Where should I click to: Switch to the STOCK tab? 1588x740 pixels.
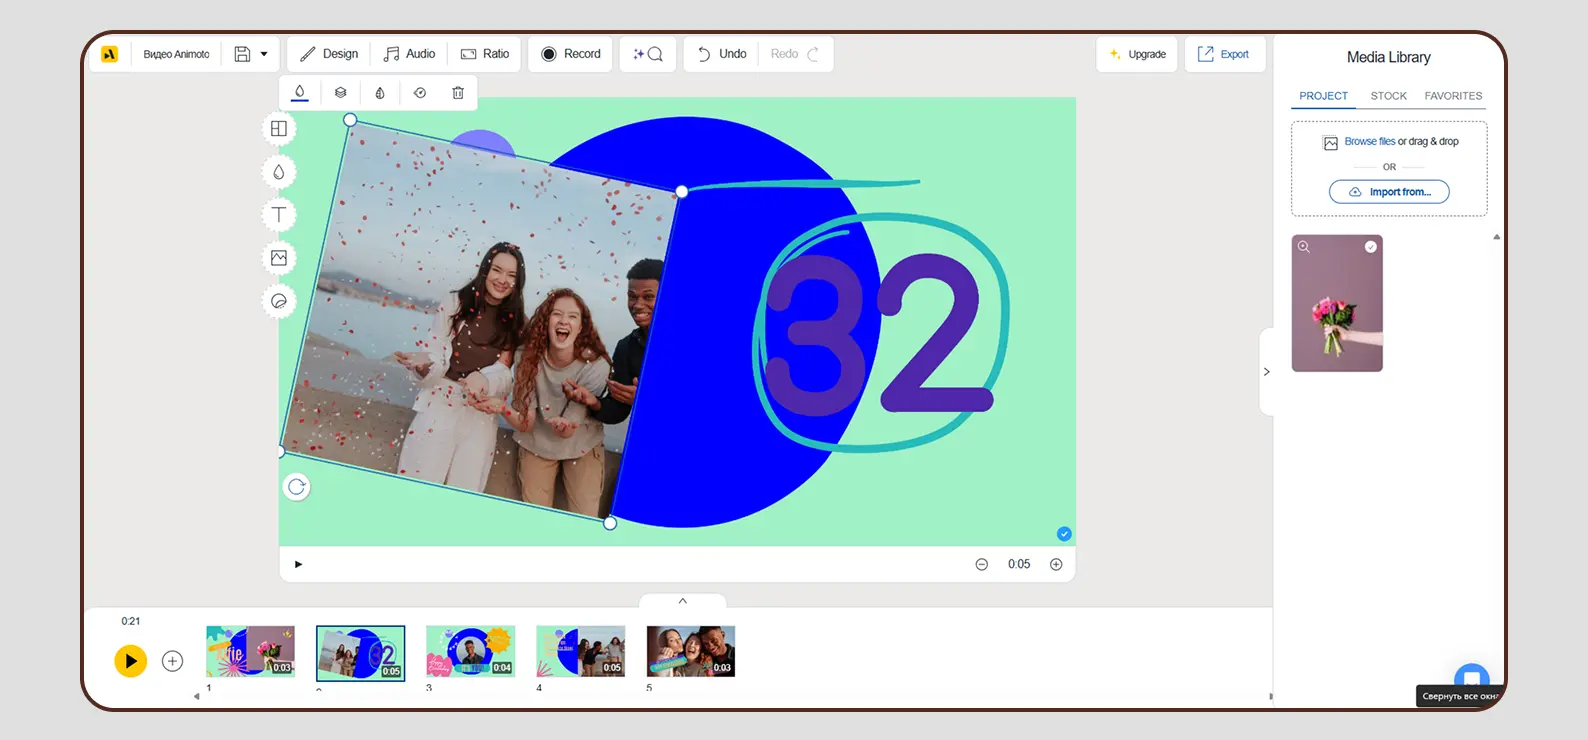click(x=1388, y=96)
